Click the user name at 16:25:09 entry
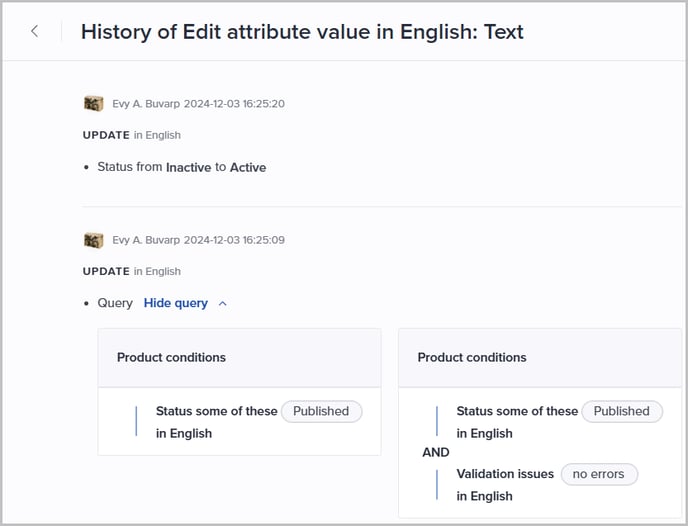 pyautogui.click(x=146, y=240)
